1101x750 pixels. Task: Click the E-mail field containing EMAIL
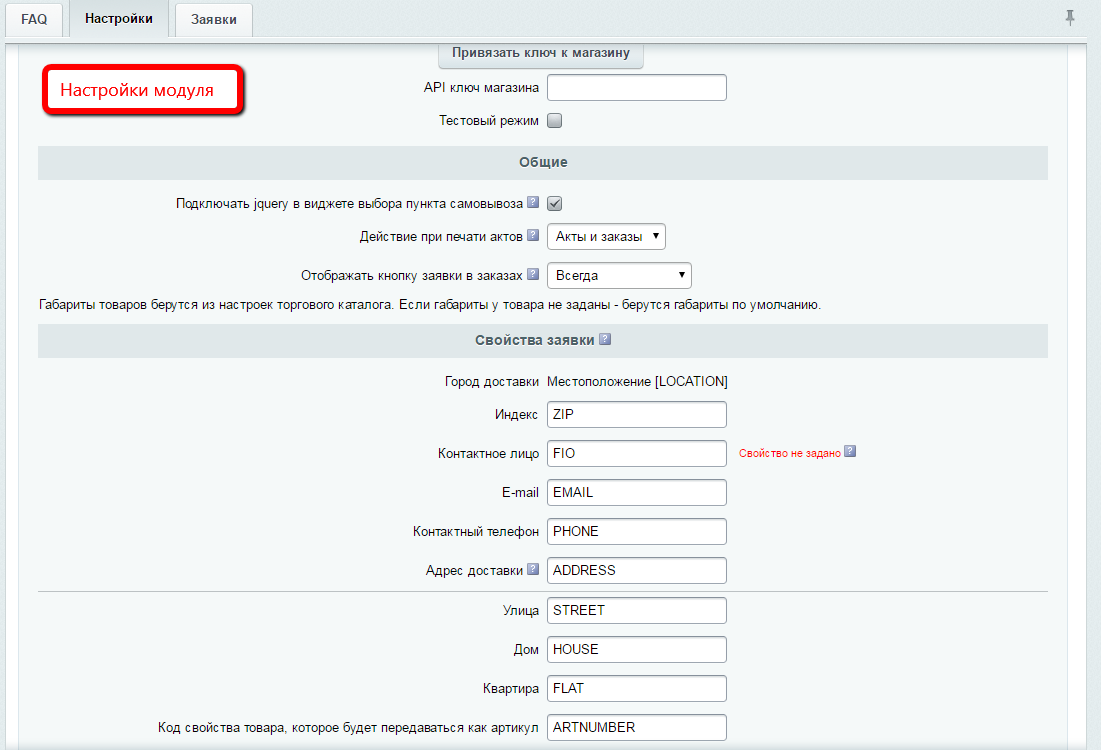coord(636,492)
